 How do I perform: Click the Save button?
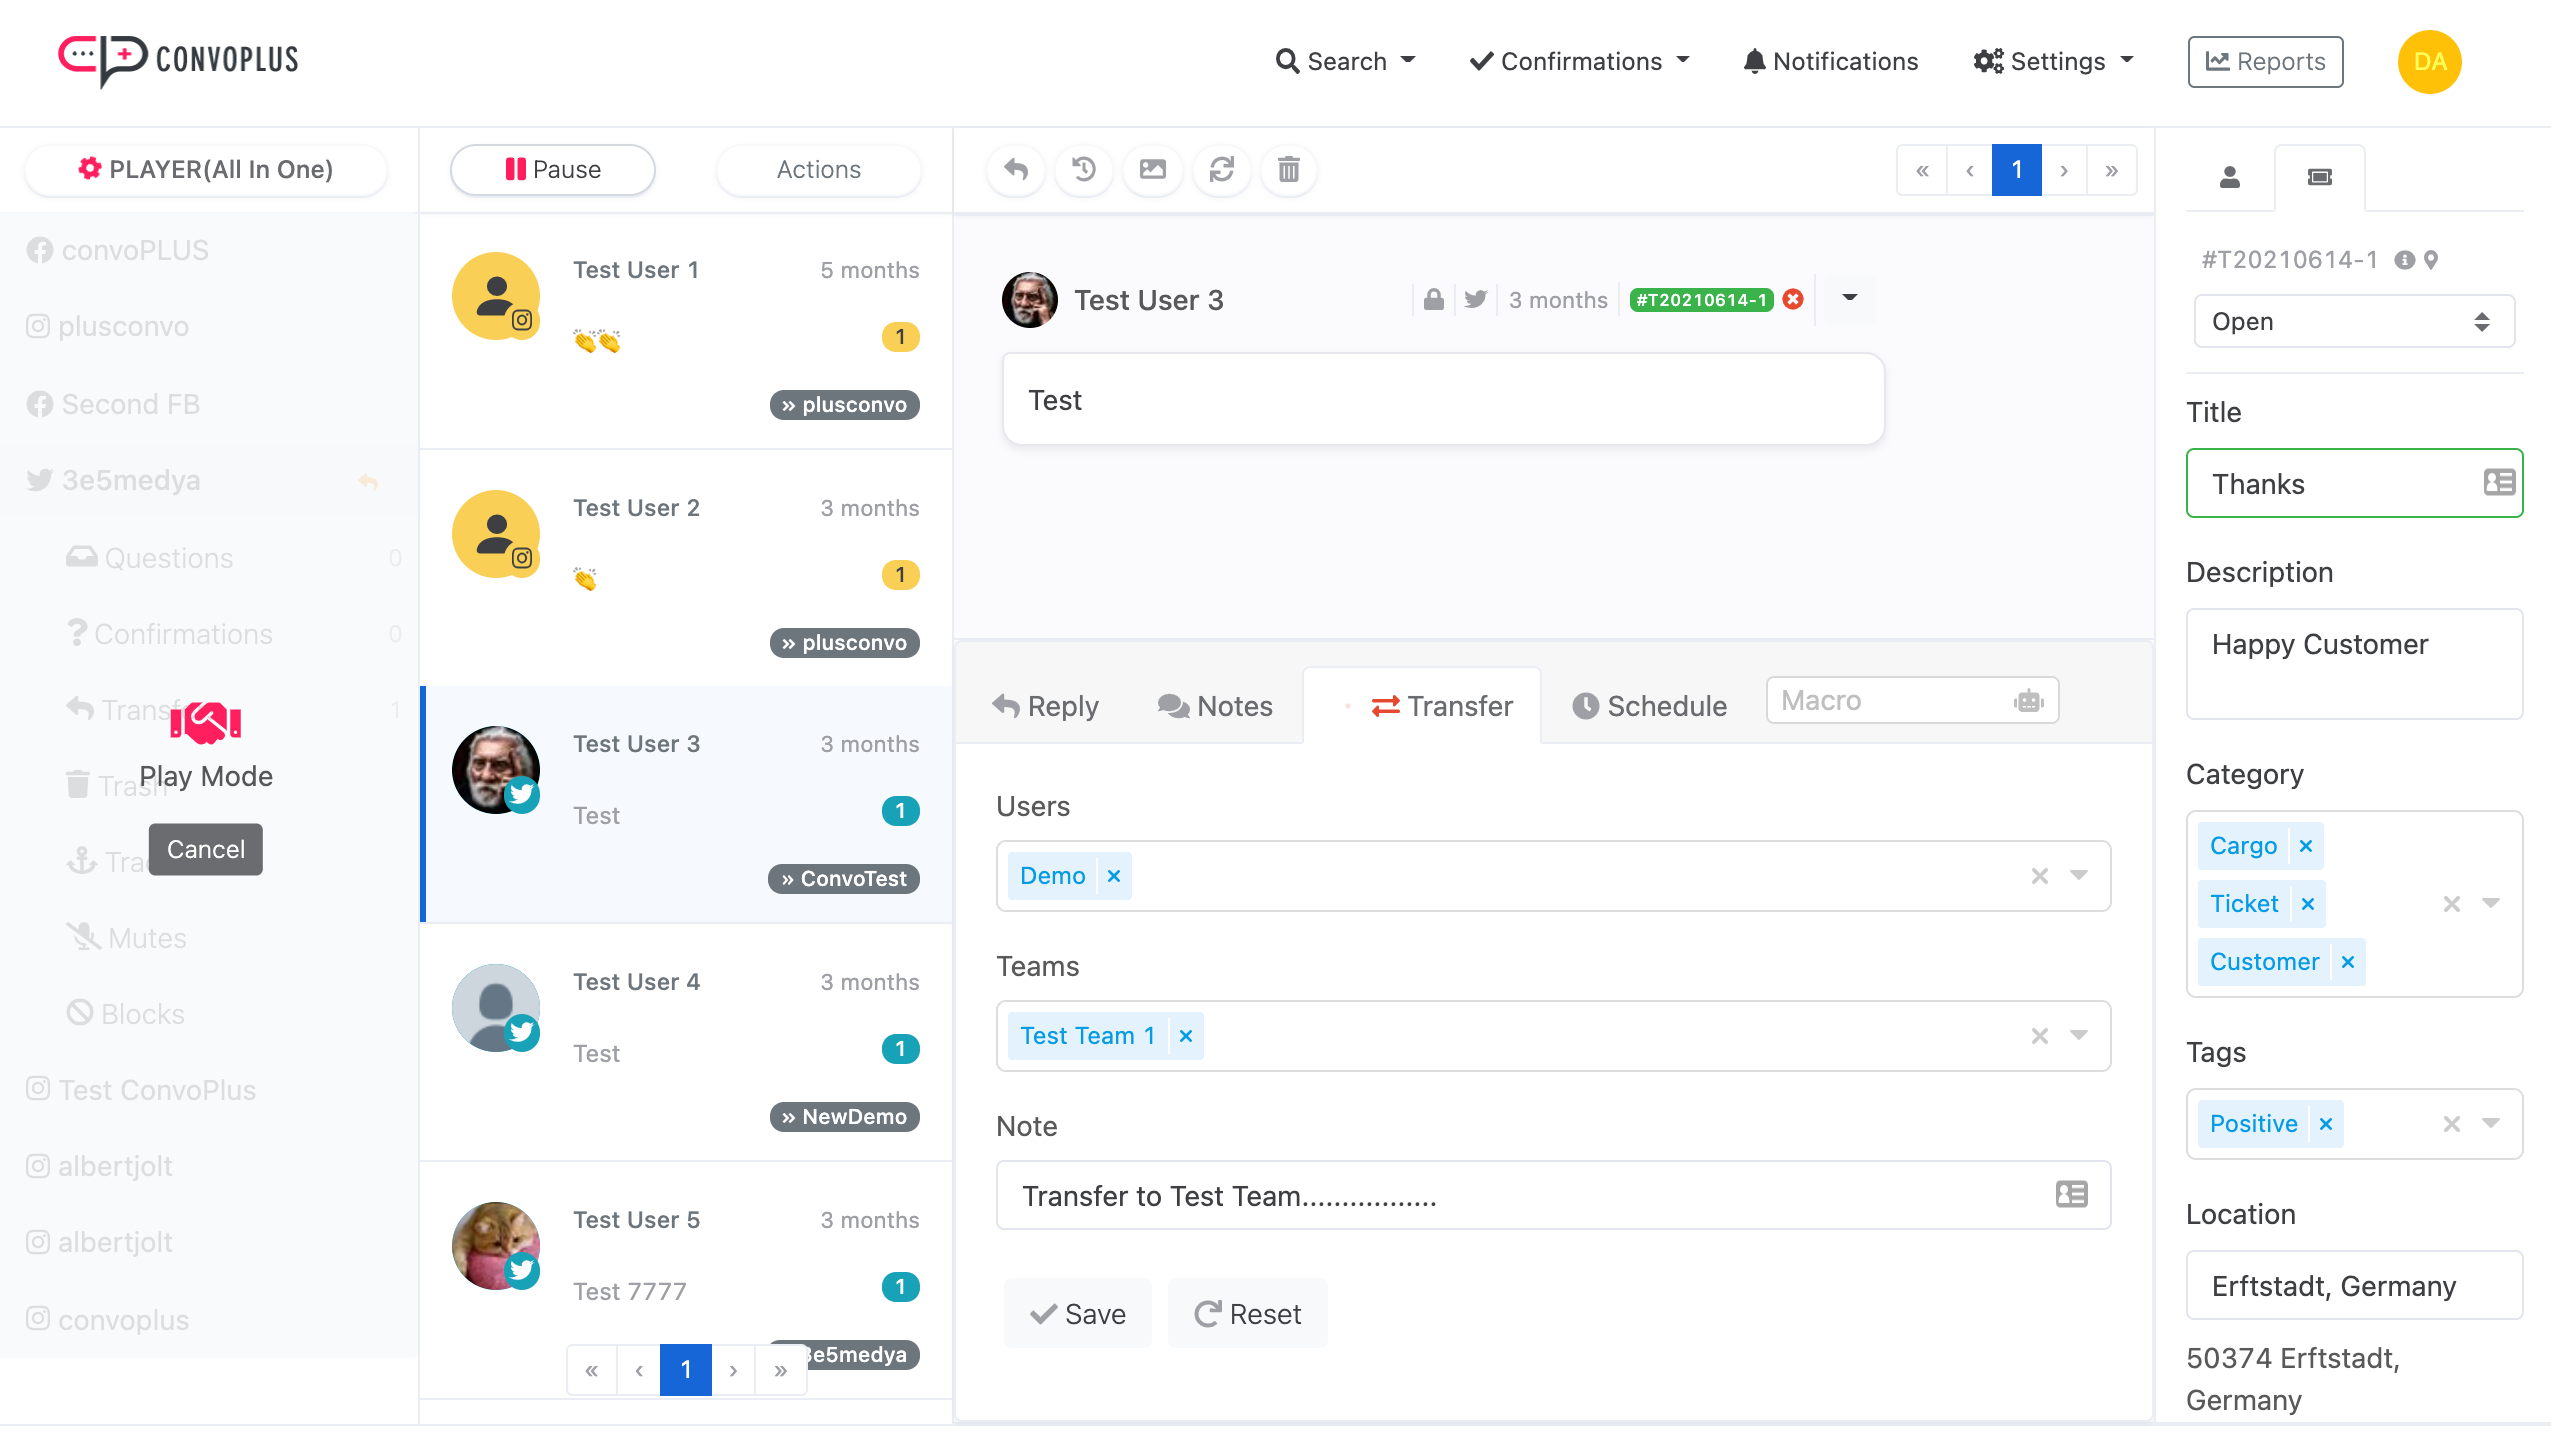tap(1077, 1314)
